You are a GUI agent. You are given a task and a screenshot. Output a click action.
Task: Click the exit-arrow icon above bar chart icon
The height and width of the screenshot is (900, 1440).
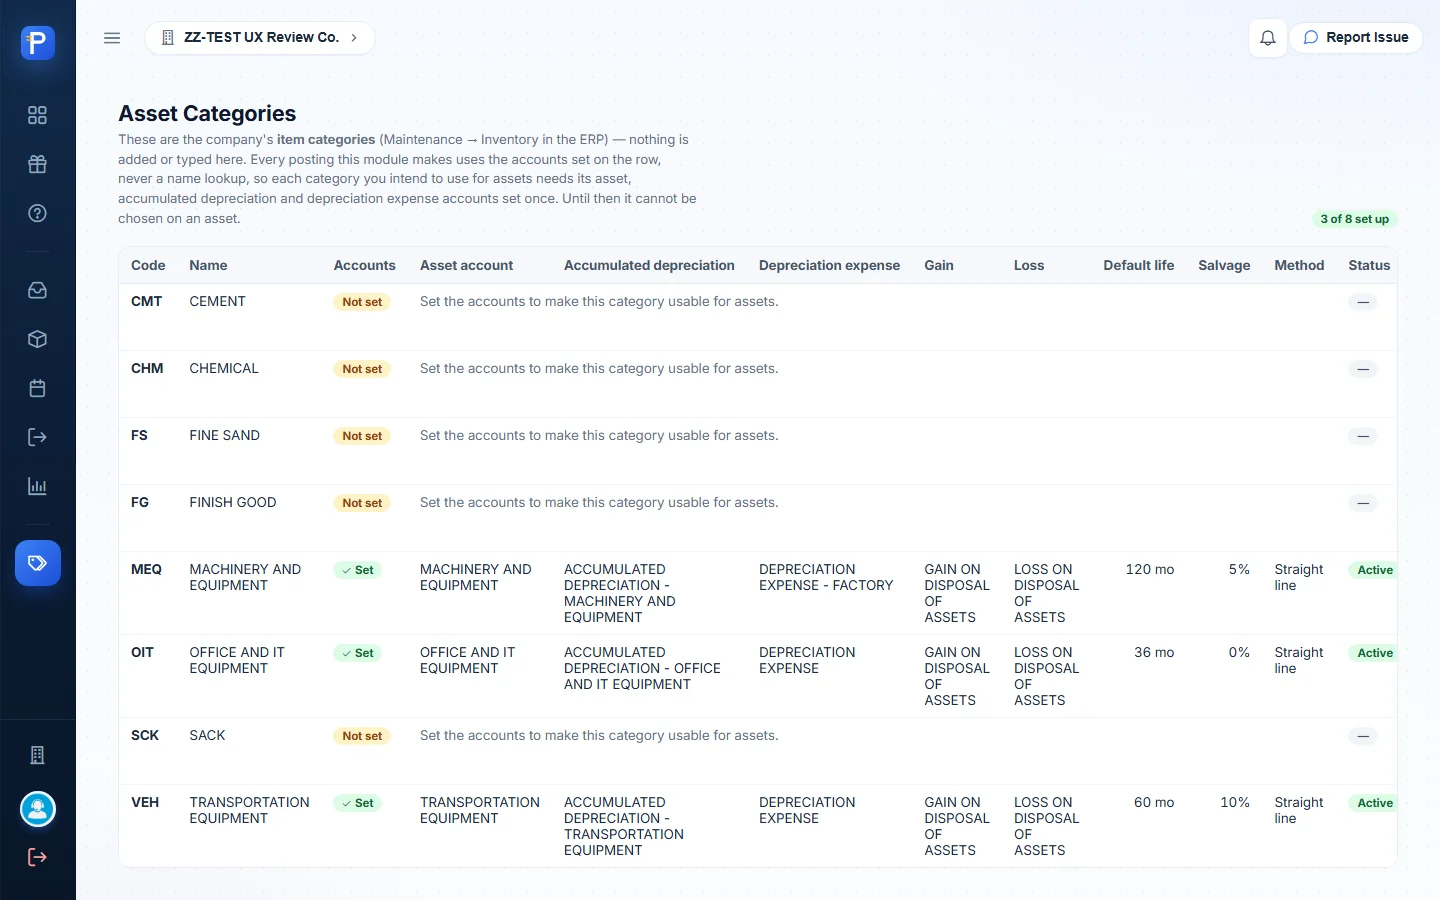coord(37,437)
